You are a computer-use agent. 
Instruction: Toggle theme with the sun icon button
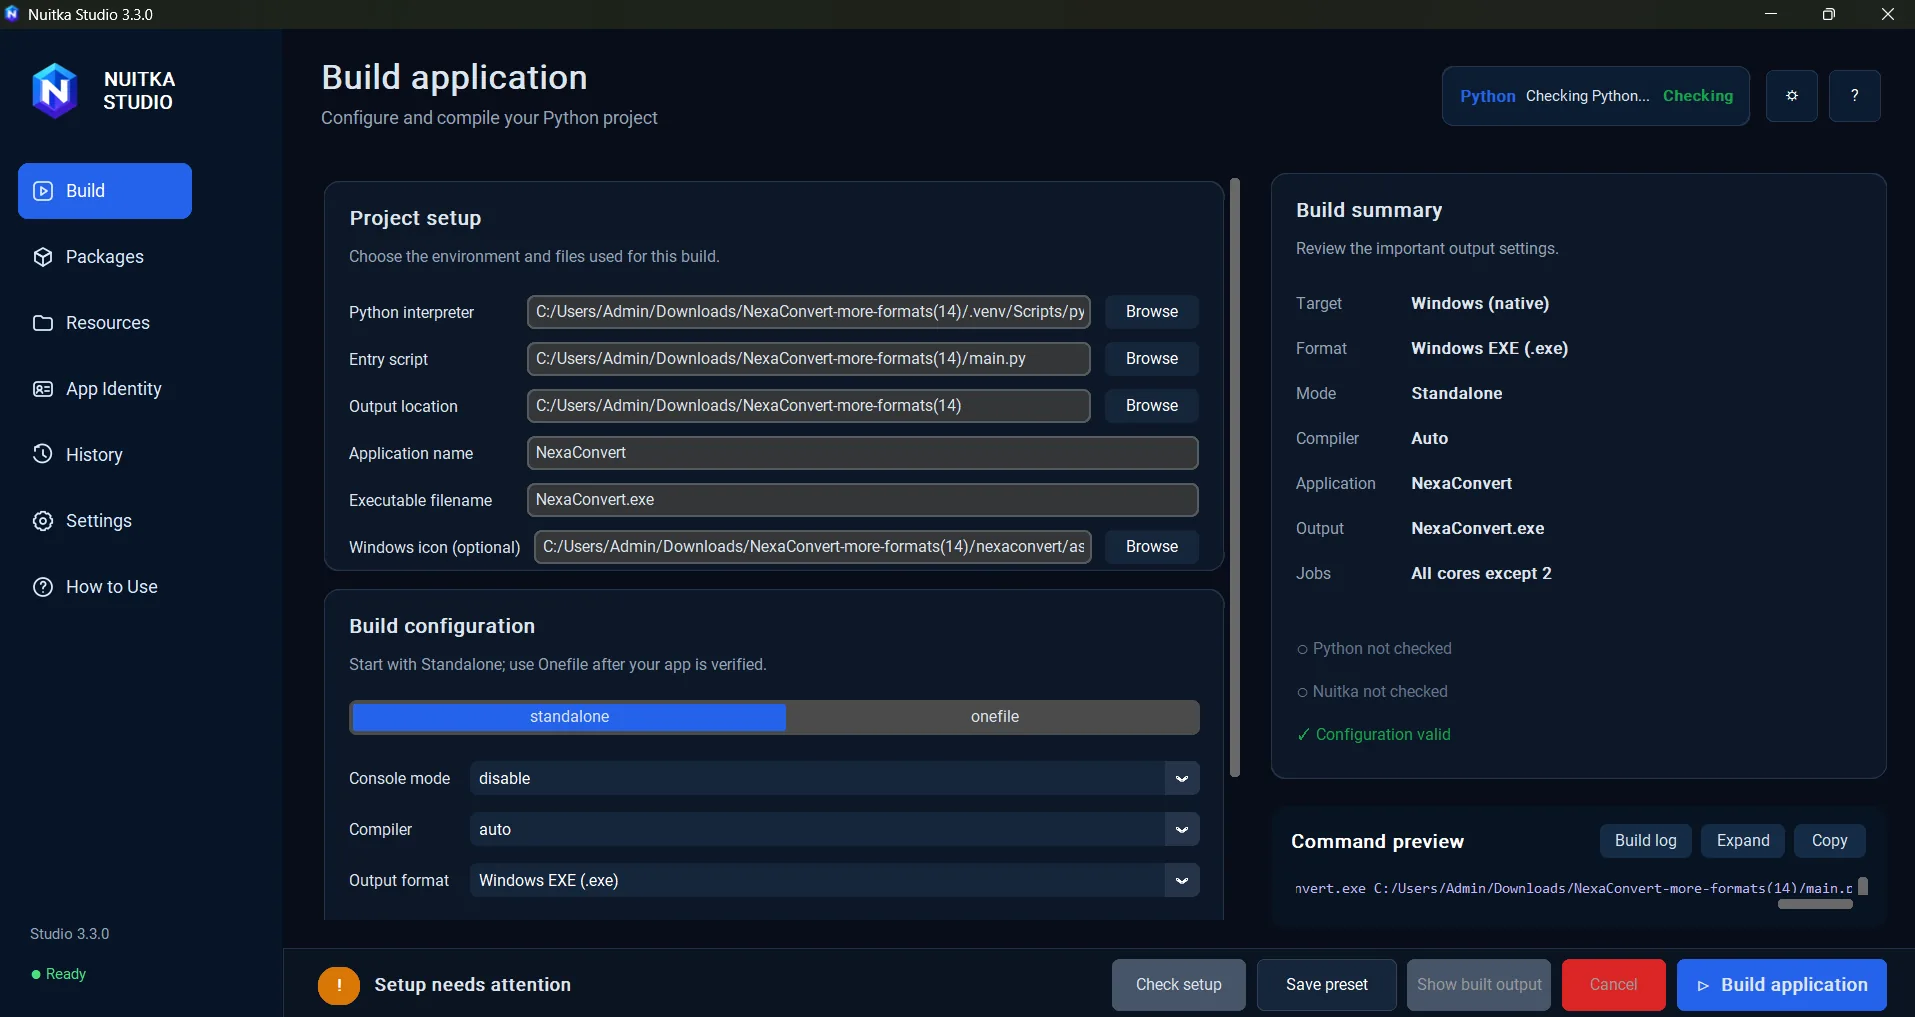click(1792, 96)
